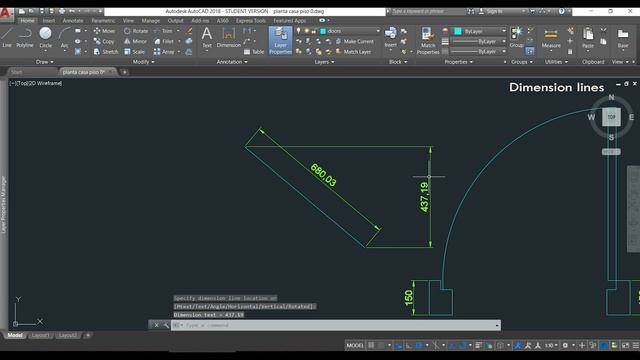This screenshot has width=640, height=360.
Task: Expand the Block panel
Action: [398, 62]
